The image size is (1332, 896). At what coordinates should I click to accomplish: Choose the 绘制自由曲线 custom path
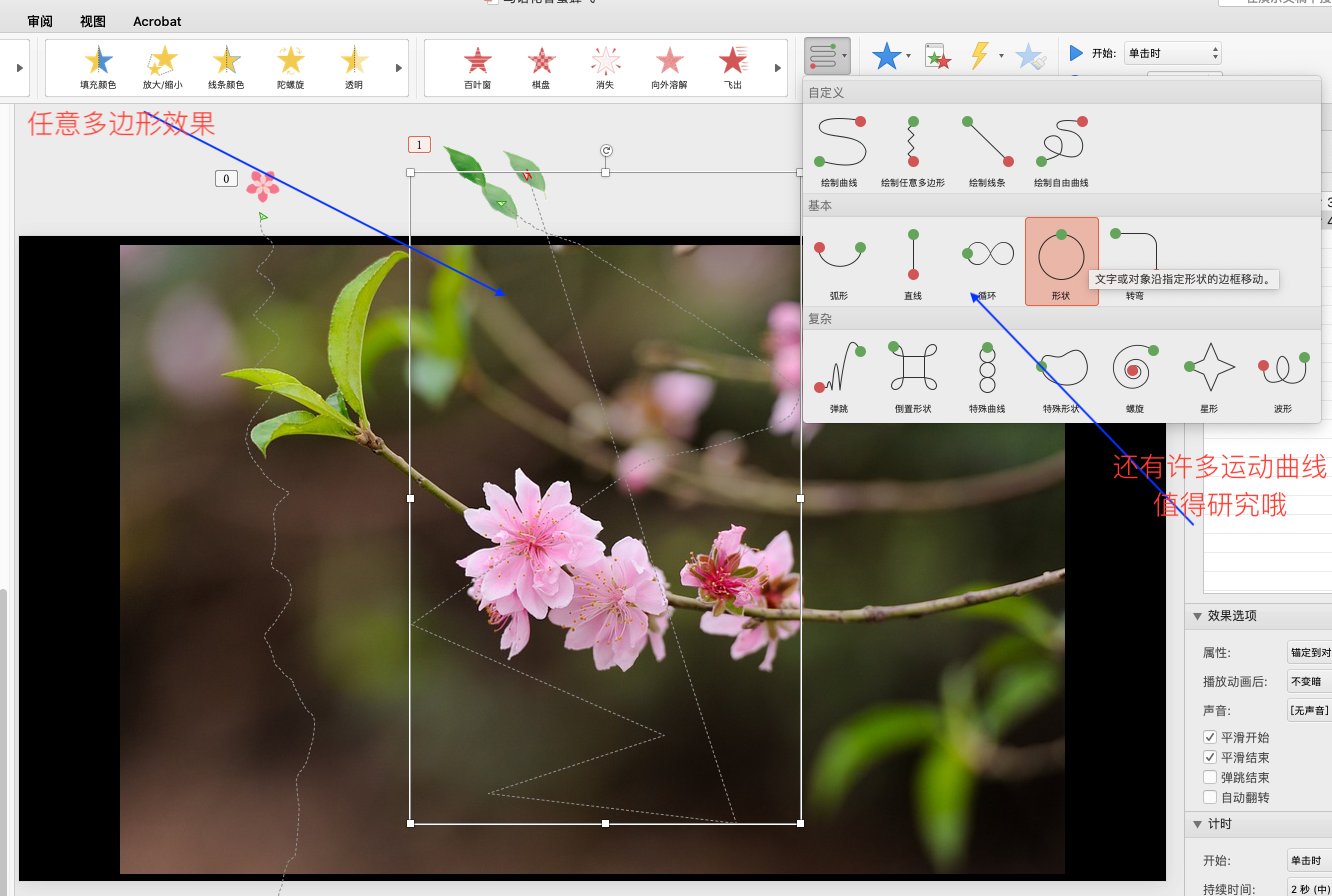pos(1061,150)
